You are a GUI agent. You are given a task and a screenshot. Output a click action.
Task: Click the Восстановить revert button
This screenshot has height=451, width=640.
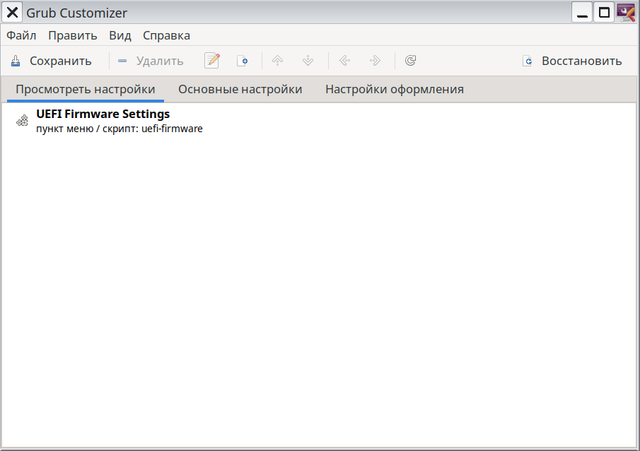tap(572, 61)
